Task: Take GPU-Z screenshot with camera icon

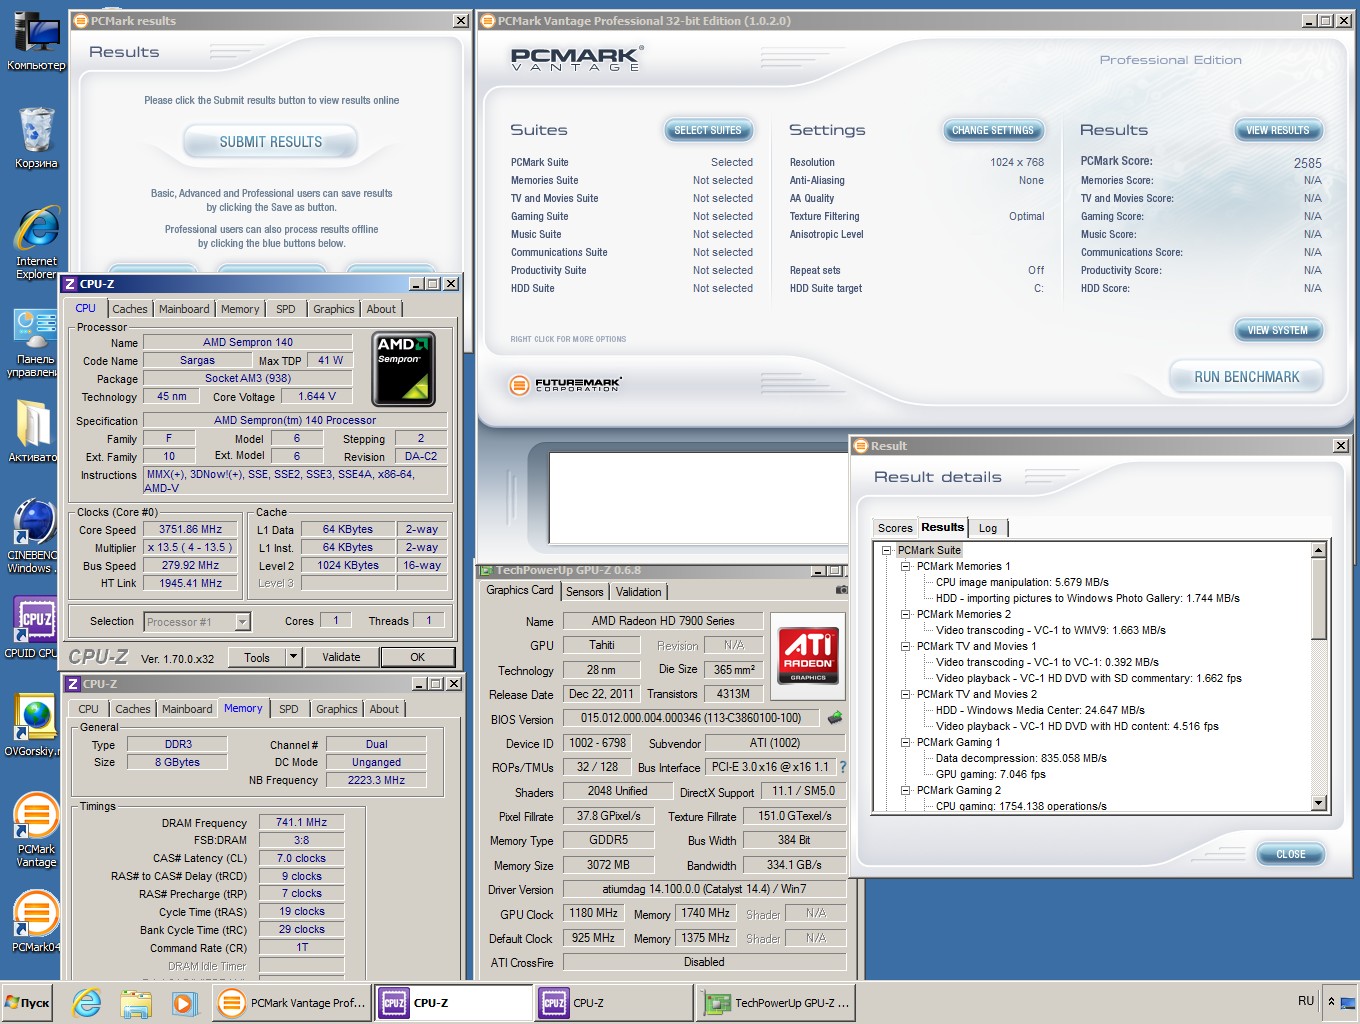Action: click(841, 590)
